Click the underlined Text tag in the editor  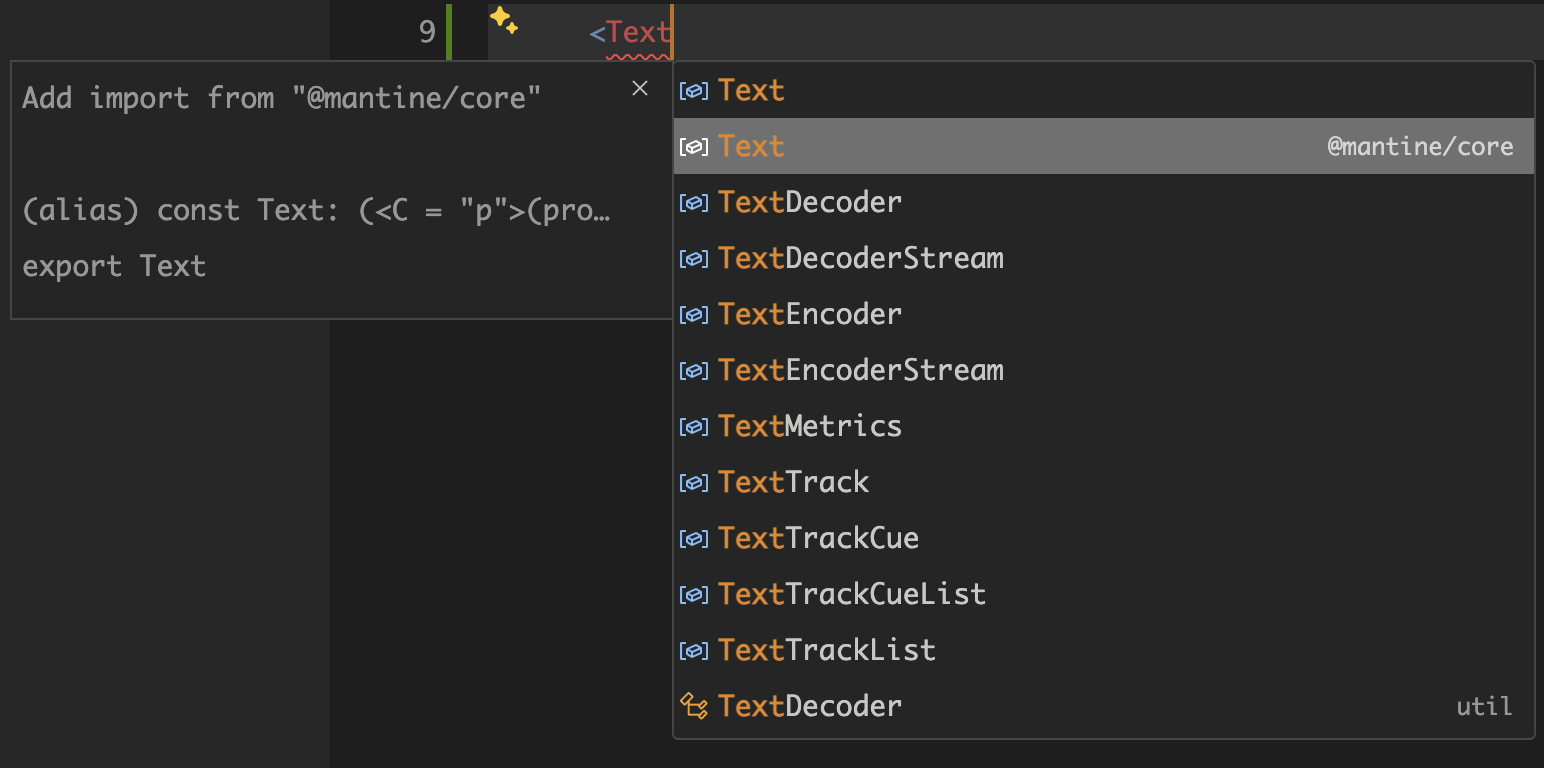point(638,33)
